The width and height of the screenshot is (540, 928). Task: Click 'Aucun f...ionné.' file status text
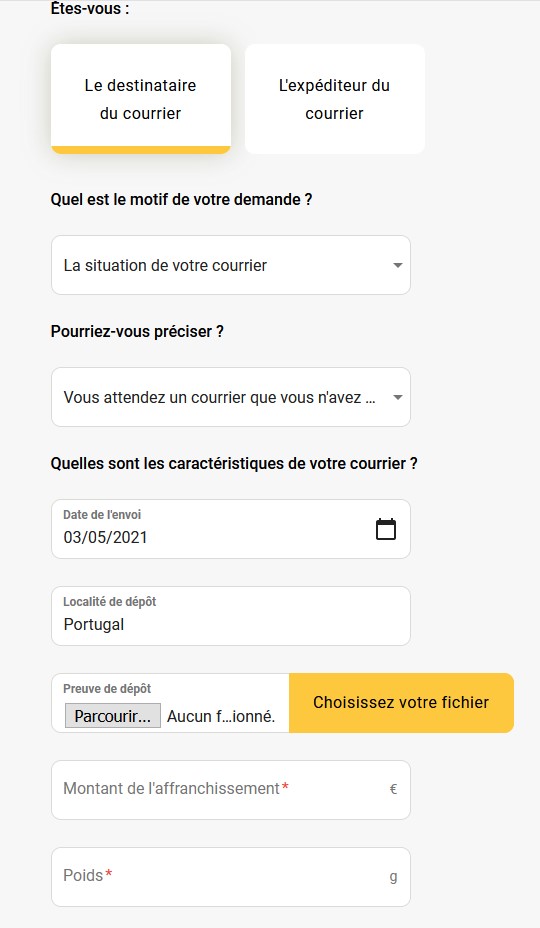tap(221, 716)
